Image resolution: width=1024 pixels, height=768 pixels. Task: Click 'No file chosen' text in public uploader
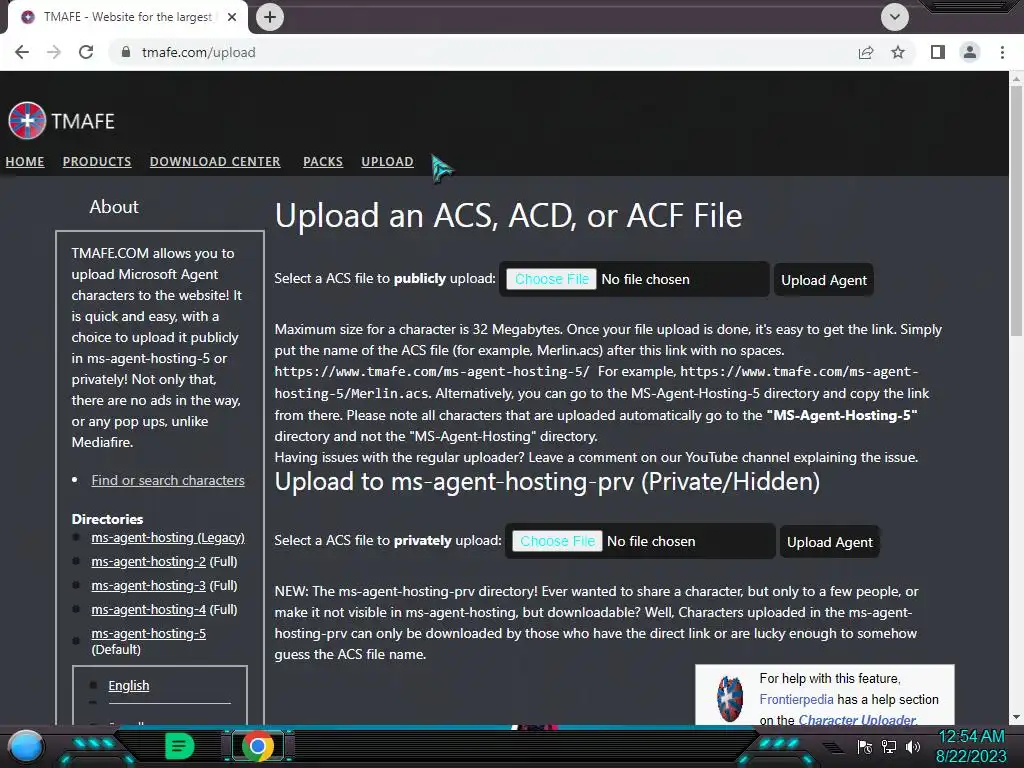tap(645, 280)
